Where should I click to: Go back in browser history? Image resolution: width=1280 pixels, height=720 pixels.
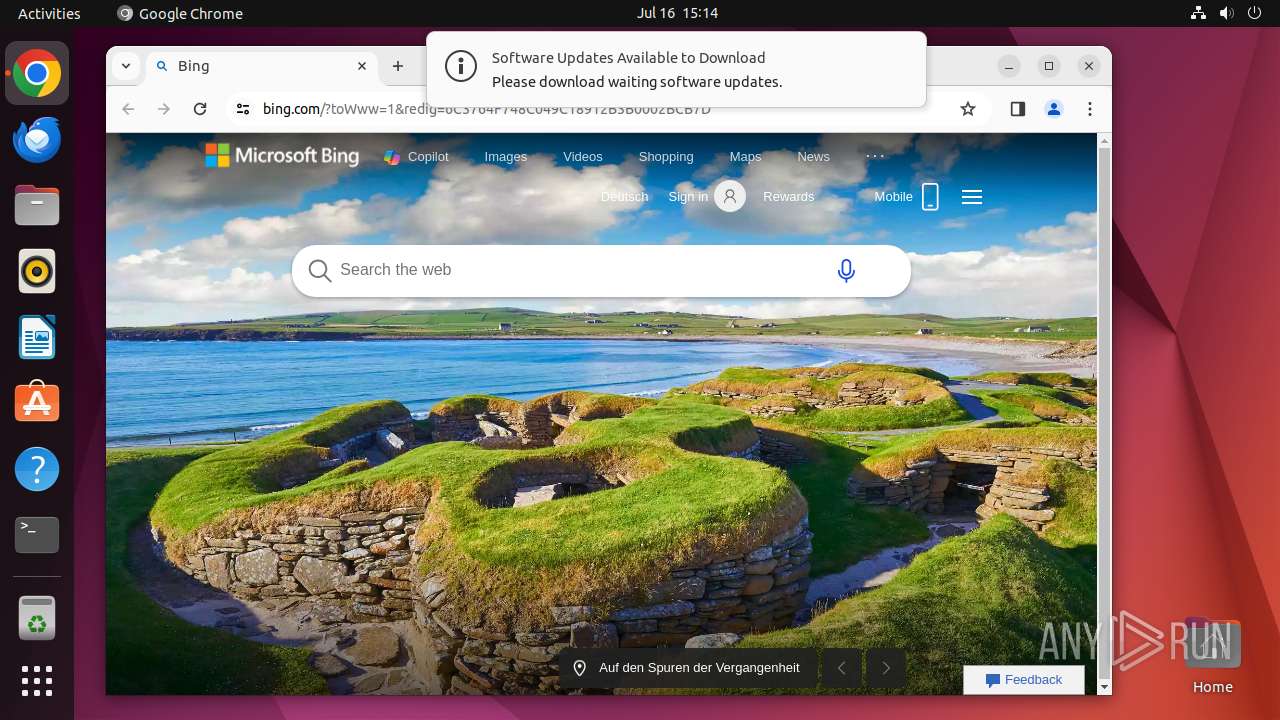[x=128, y=109]
